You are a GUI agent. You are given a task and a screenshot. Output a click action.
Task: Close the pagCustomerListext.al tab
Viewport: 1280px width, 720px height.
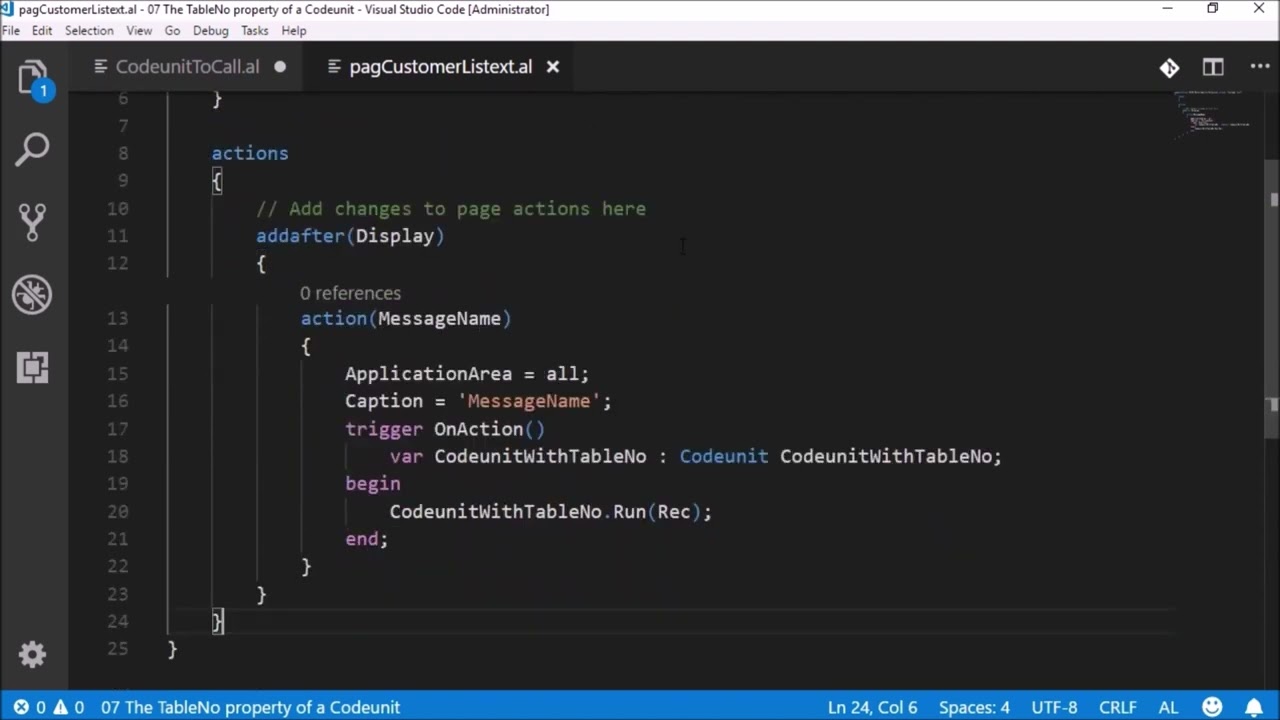click(x=552, y=67)
